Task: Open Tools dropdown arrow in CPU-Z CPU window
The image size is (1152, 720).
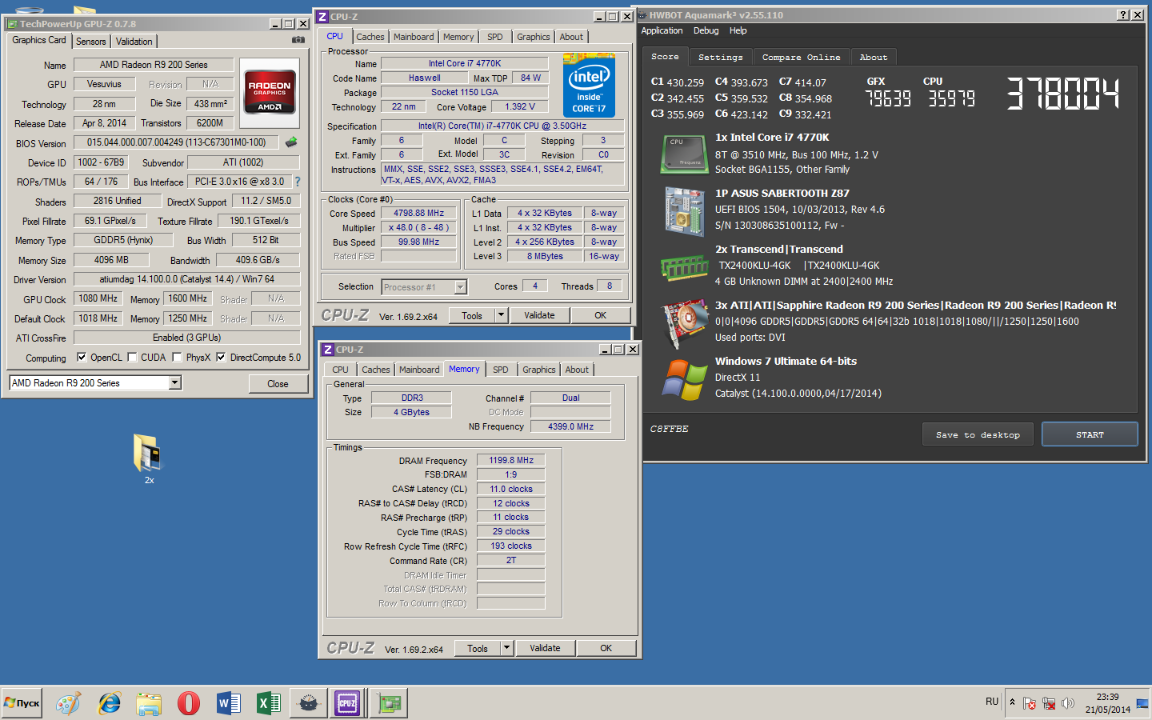Action: pyautogui.click(x=502, y=315)
